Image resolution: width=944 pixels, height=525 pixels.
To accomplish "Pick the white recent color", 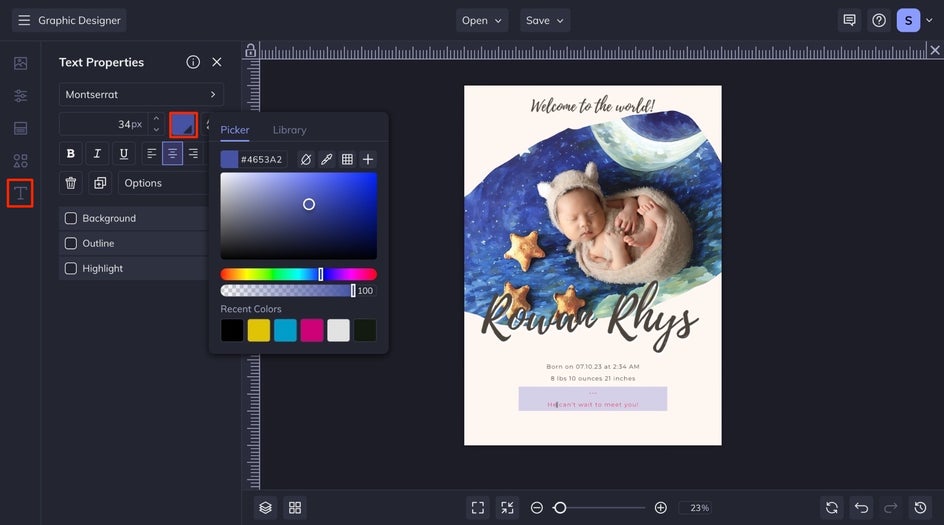I will click(x=338, y=331).
